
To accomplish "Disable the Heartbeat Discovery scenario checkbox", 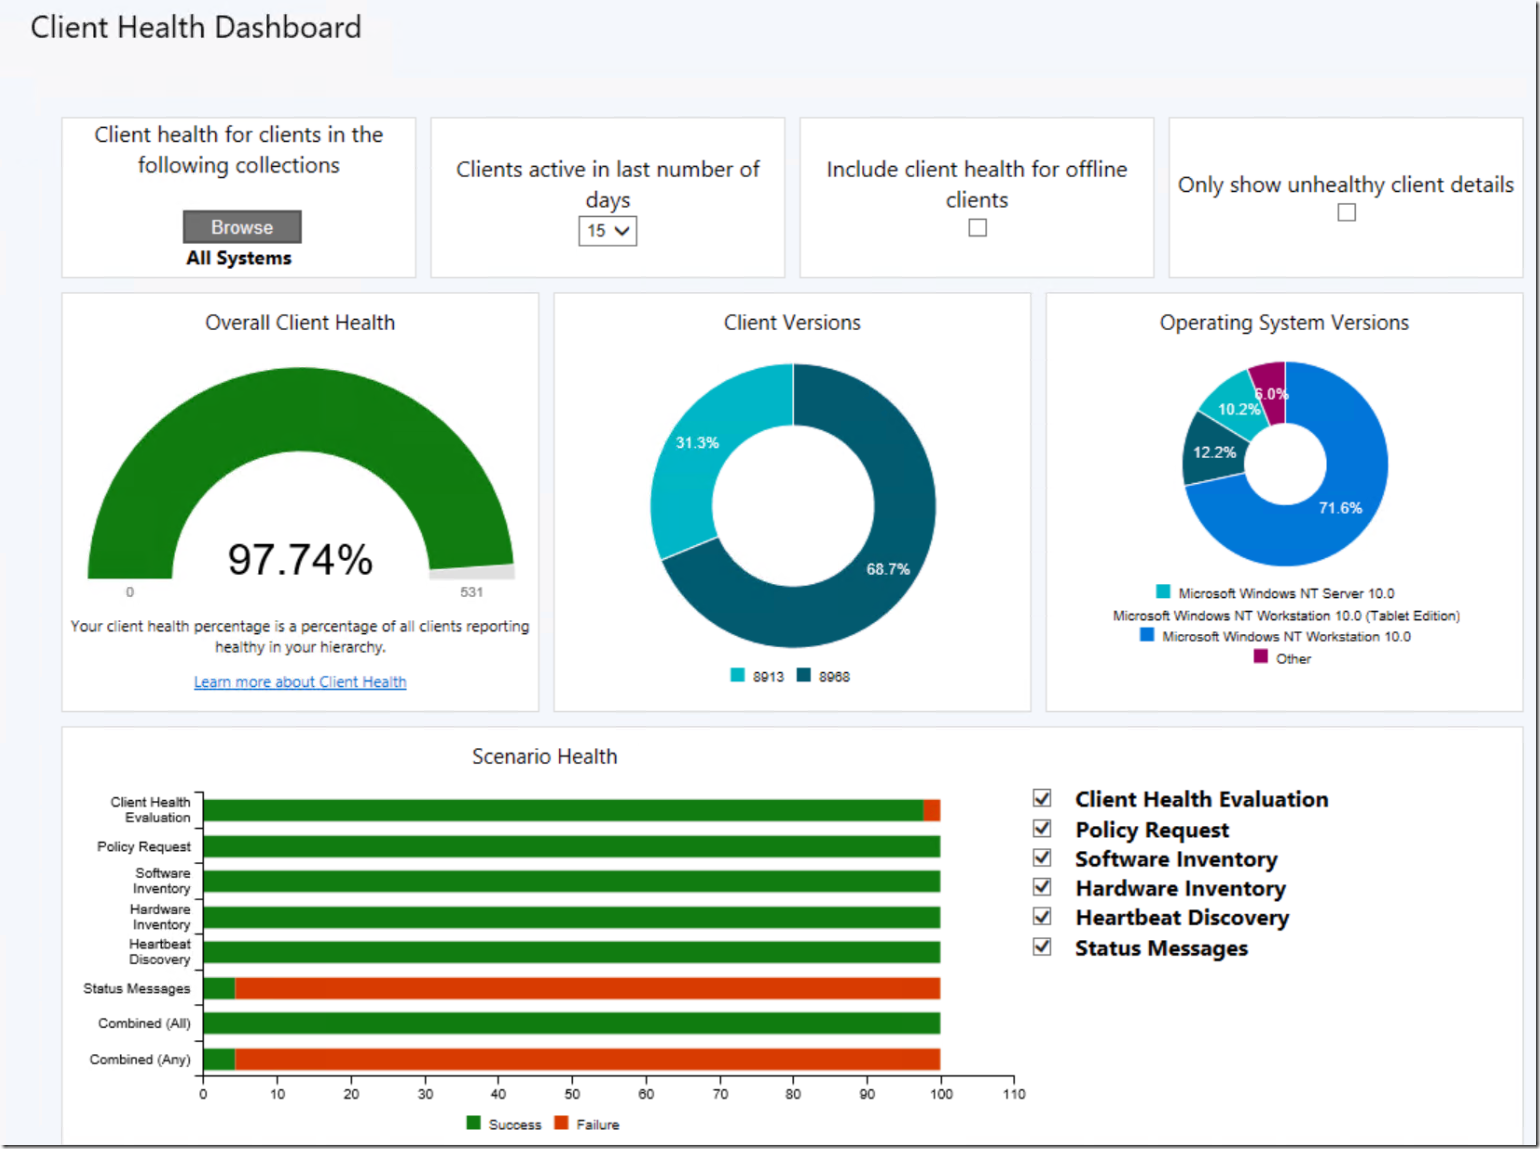I will [1042, 916].
